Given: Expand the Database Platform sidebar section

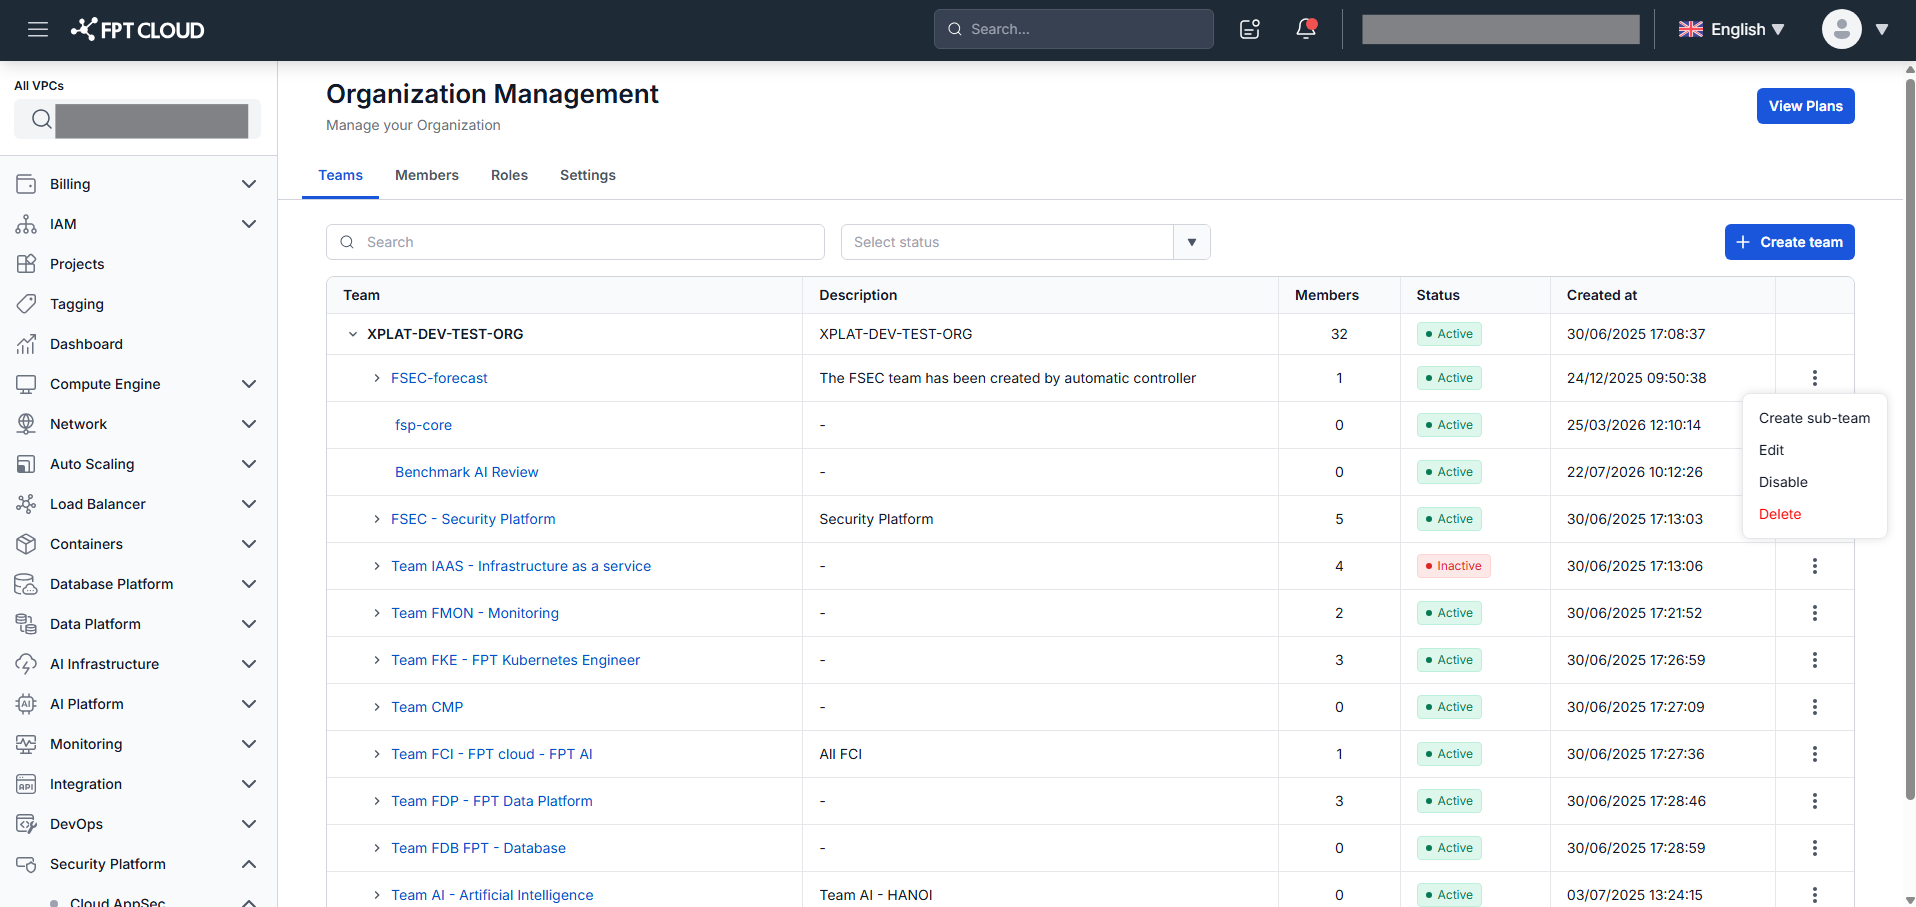Looking at the screenshot, I should click(x=249, y=584).
